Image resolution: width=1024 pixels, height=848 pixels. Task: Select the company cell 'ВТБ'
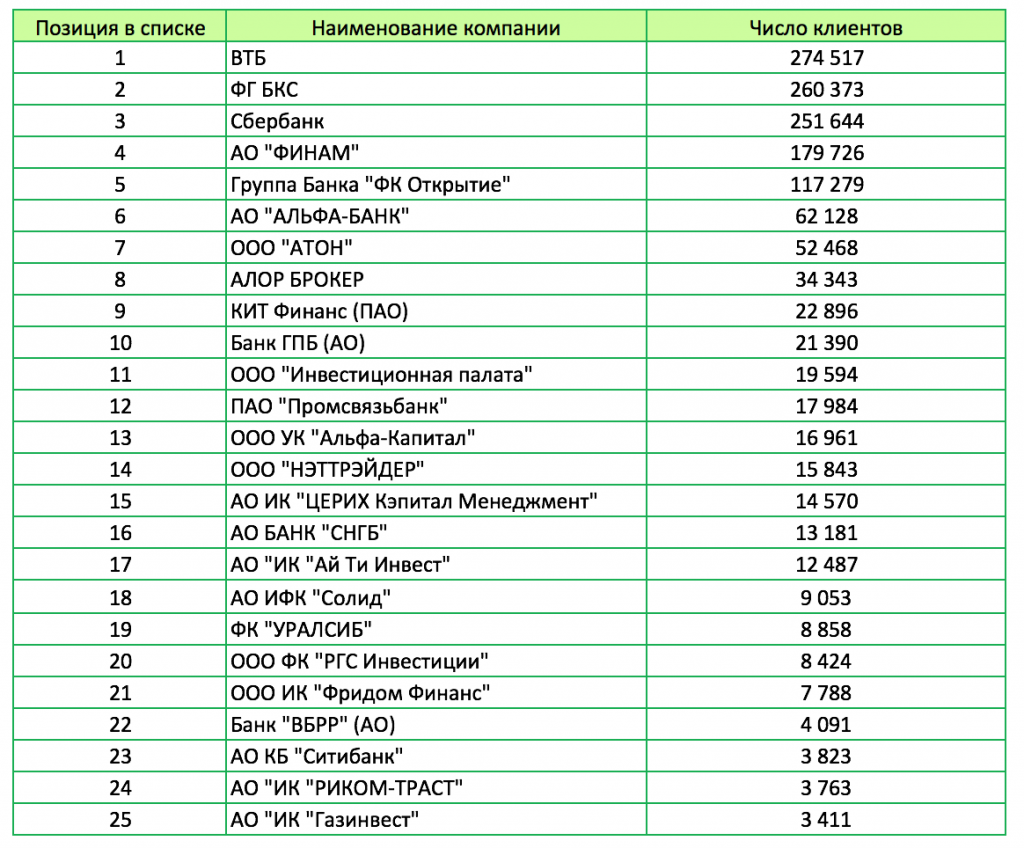(436, 57)
